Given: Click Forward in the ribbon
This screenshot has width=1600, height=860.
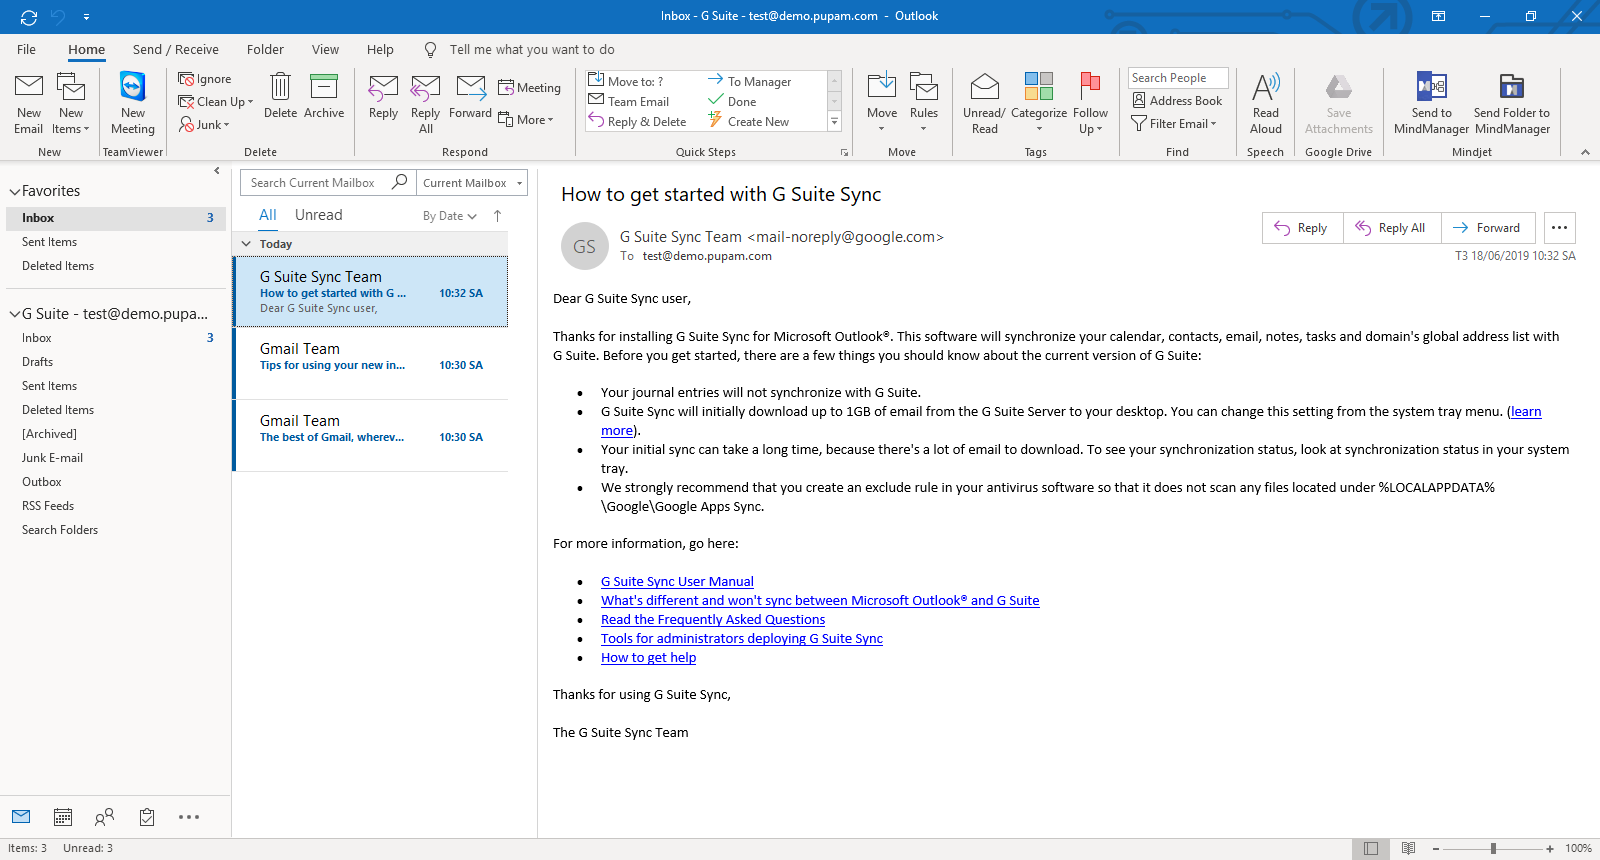Looking at the screenshot, I should point(470,96).
